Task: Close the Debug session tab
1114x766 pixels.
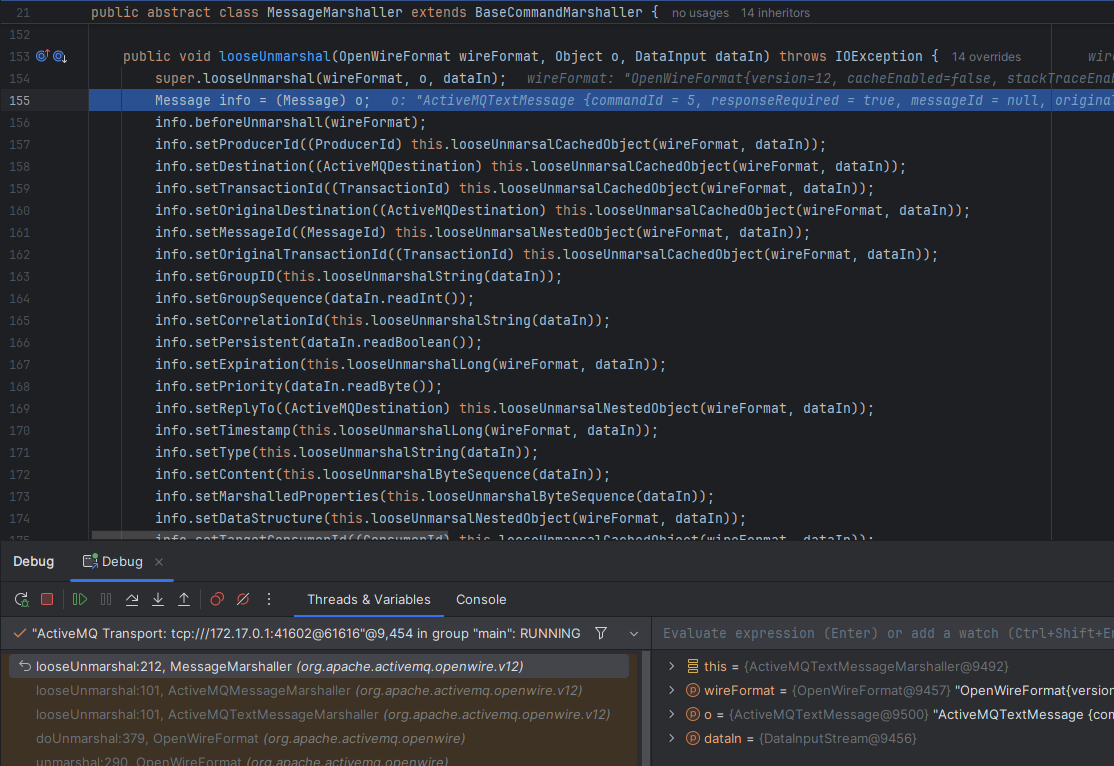Action: tap(159, 561)
